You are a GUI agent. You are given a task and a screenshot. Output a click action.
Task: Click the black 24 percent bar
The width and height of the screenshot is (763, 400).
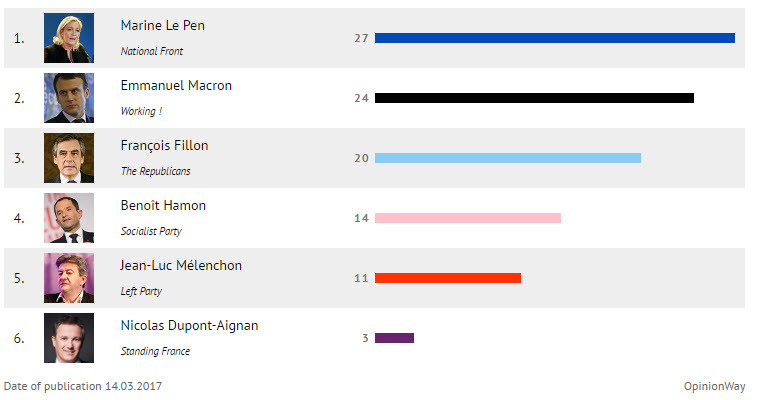(534, 98)
